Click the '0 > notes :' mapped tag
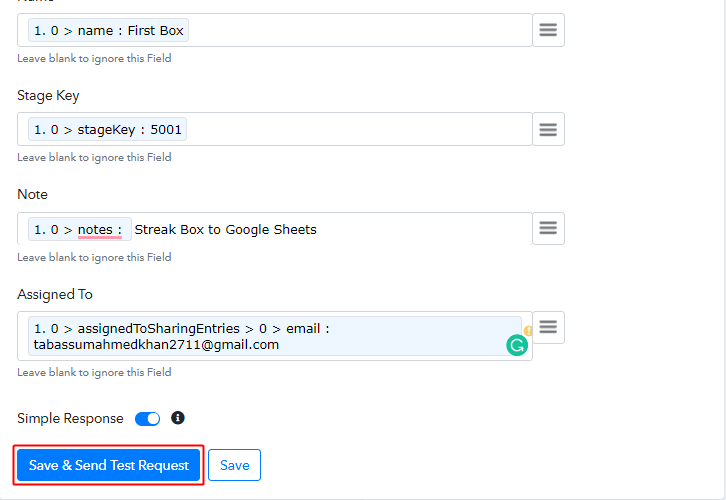 tap(79, 230)
